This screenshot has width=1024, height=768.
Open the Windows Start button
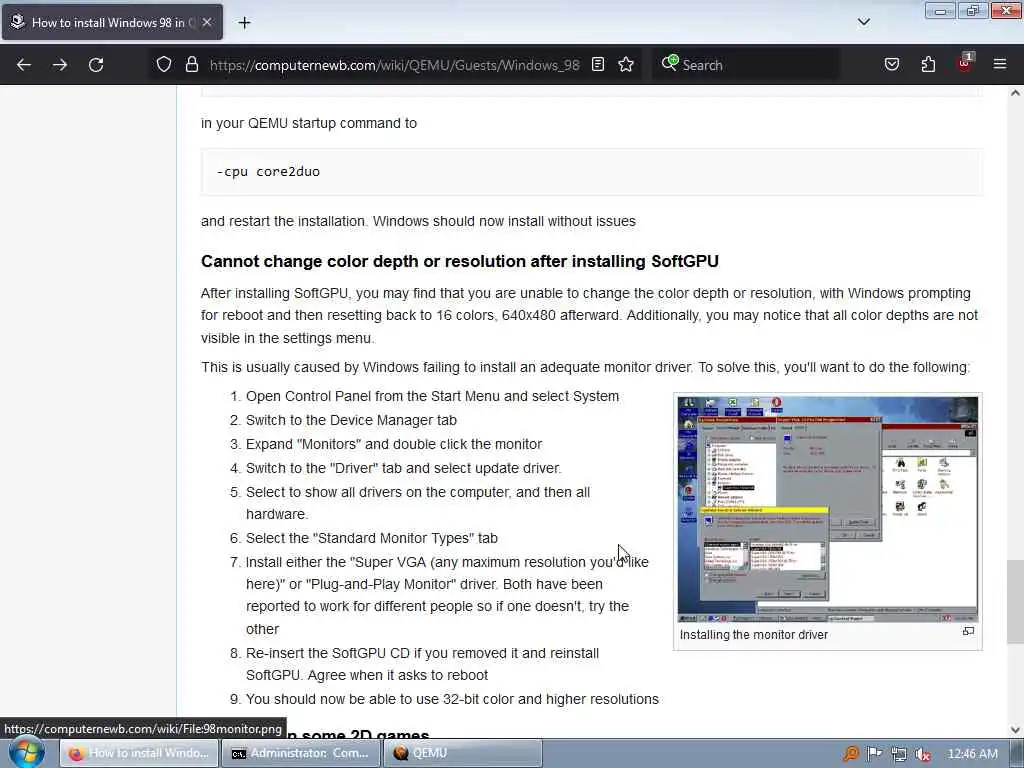tap(26, 753)
